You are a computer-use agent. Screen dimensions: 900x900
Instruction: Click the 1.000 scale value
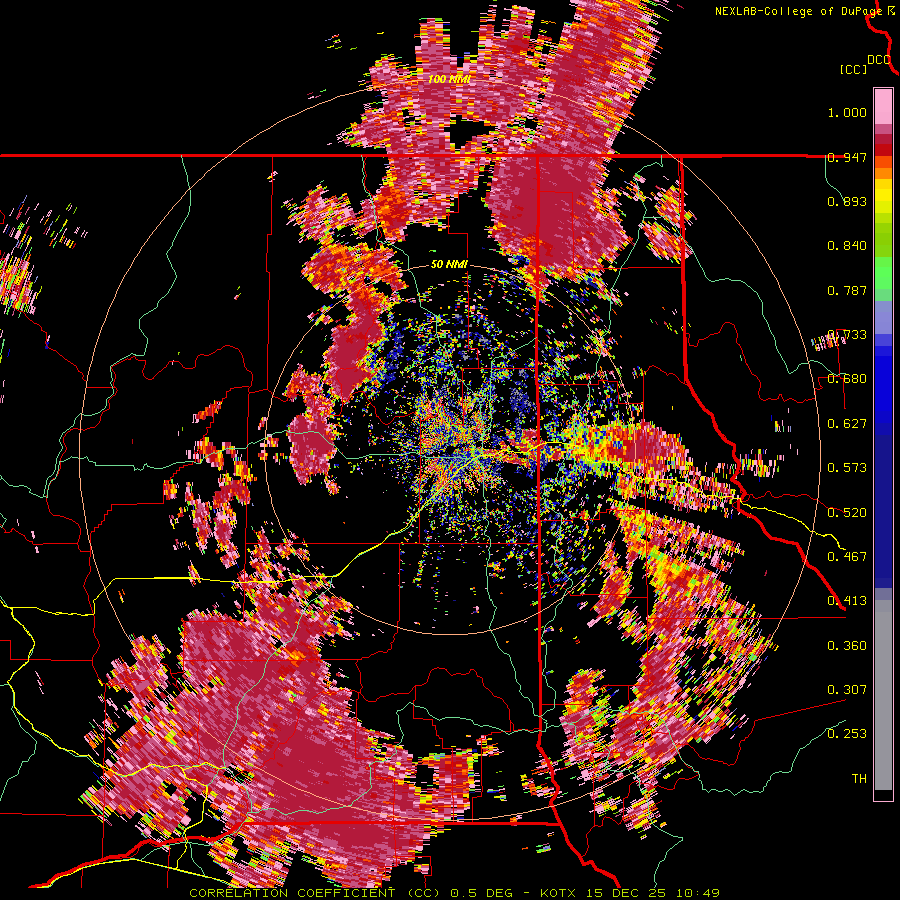coord(847,112)
